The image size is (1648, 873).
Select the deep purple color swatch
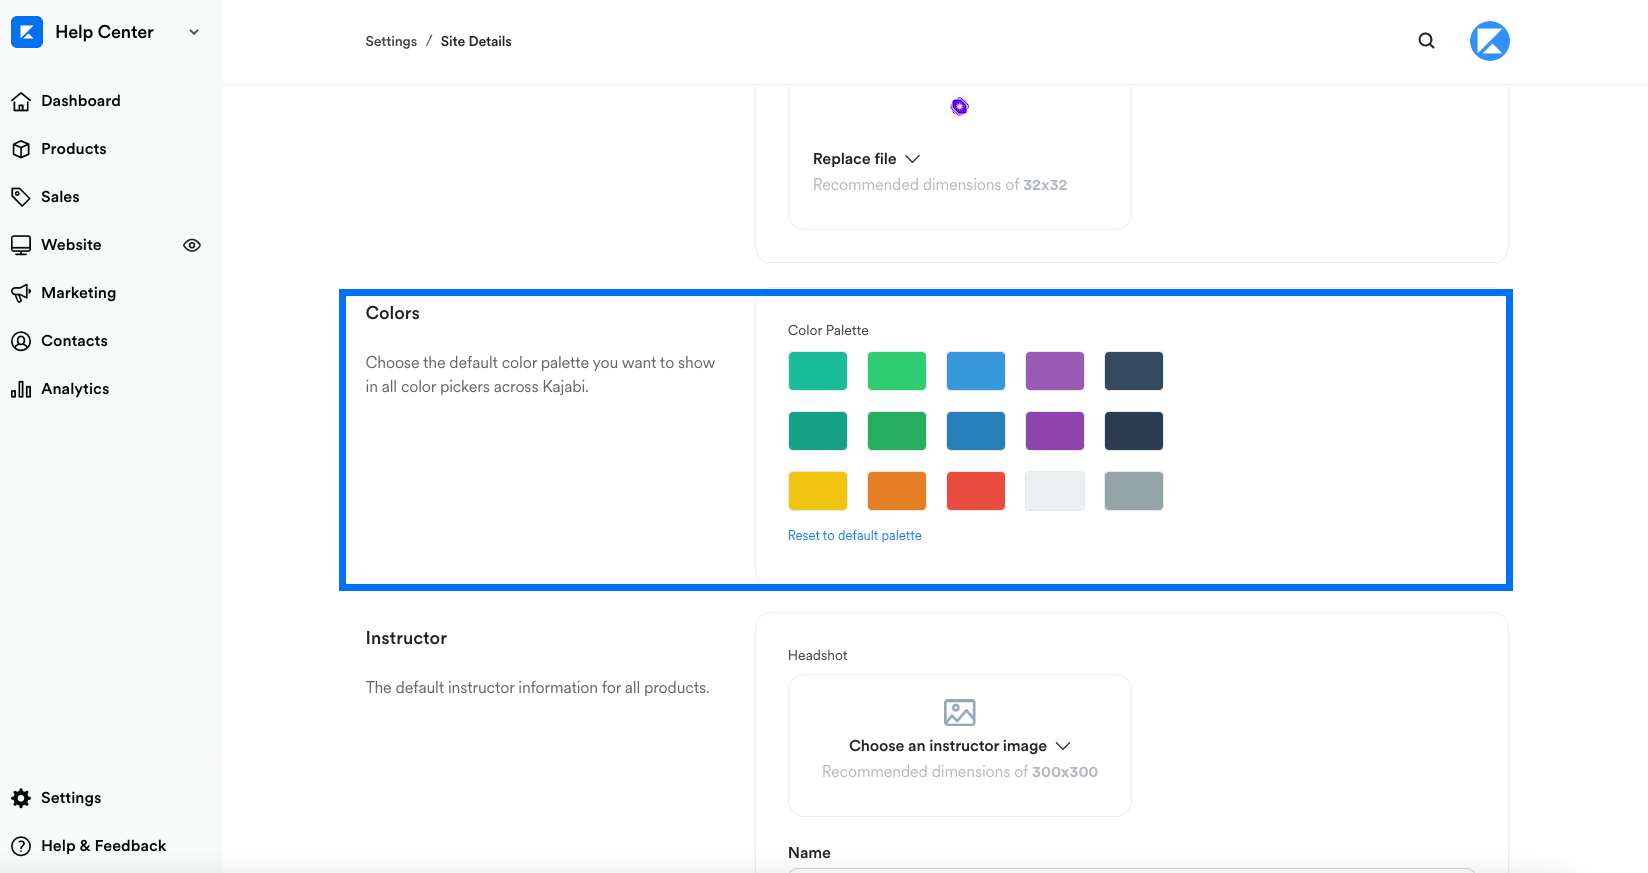1055,431
